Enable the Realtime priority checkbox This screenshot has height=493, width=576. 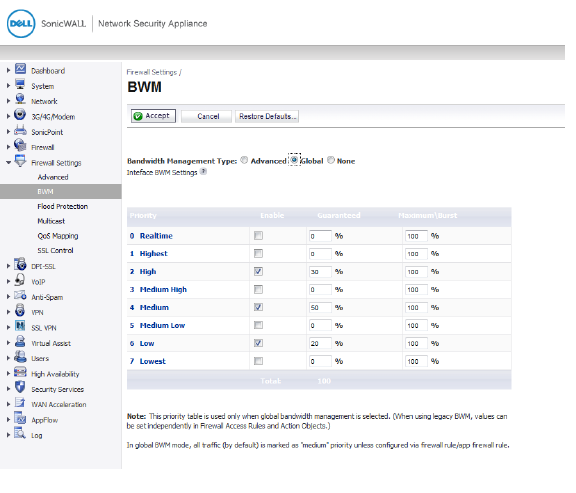259,235
